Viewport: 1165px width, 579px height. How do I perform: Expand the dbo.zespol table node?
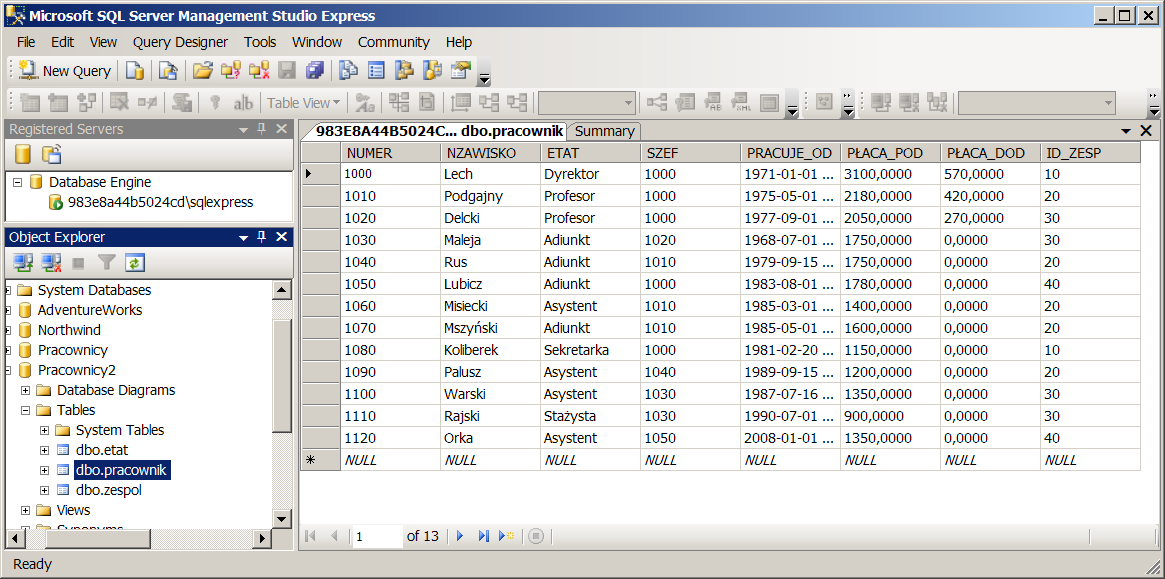(x=45, y=491)
